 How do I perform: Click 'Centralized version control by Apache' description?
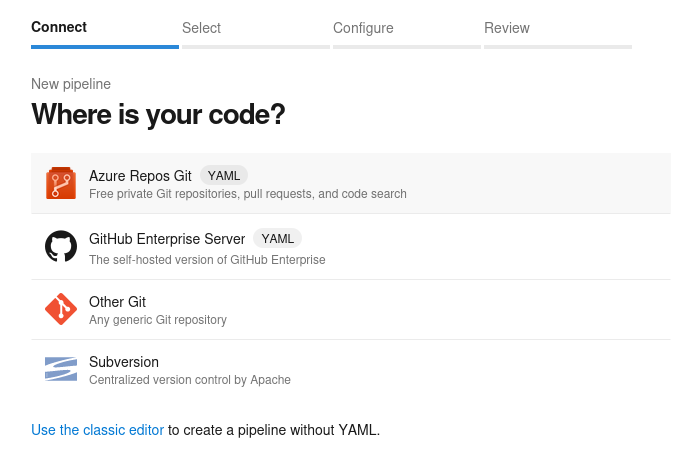click(x=190, y=380)
